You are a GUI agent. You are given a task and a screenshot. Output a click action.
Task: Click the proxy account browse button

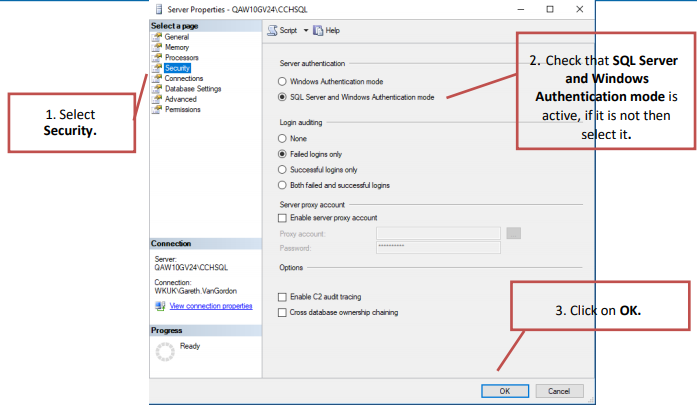point(513,233)
